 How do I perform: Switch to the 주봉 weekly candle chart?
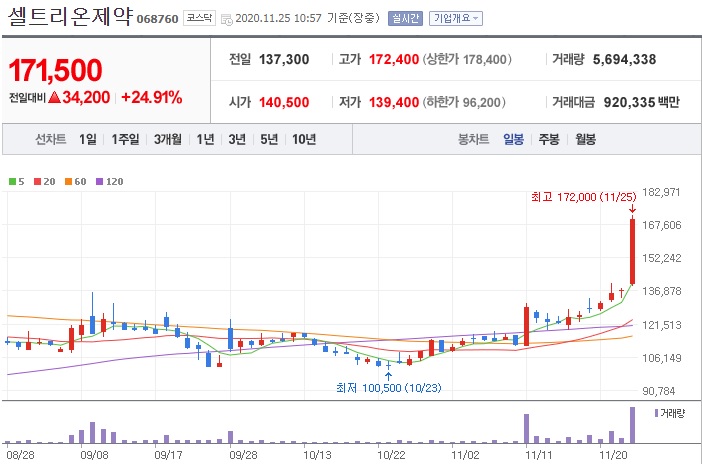coord(549,139)
